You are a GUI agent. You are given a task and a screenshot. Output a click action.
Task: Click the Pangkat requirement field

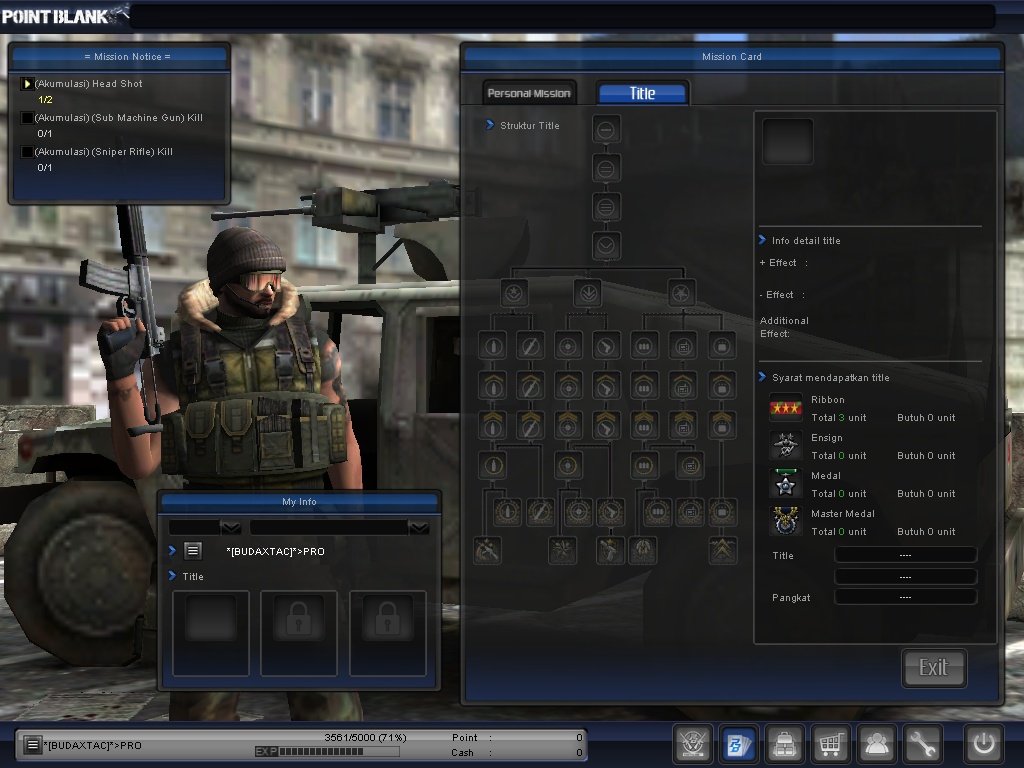click(x=906, y=597)
